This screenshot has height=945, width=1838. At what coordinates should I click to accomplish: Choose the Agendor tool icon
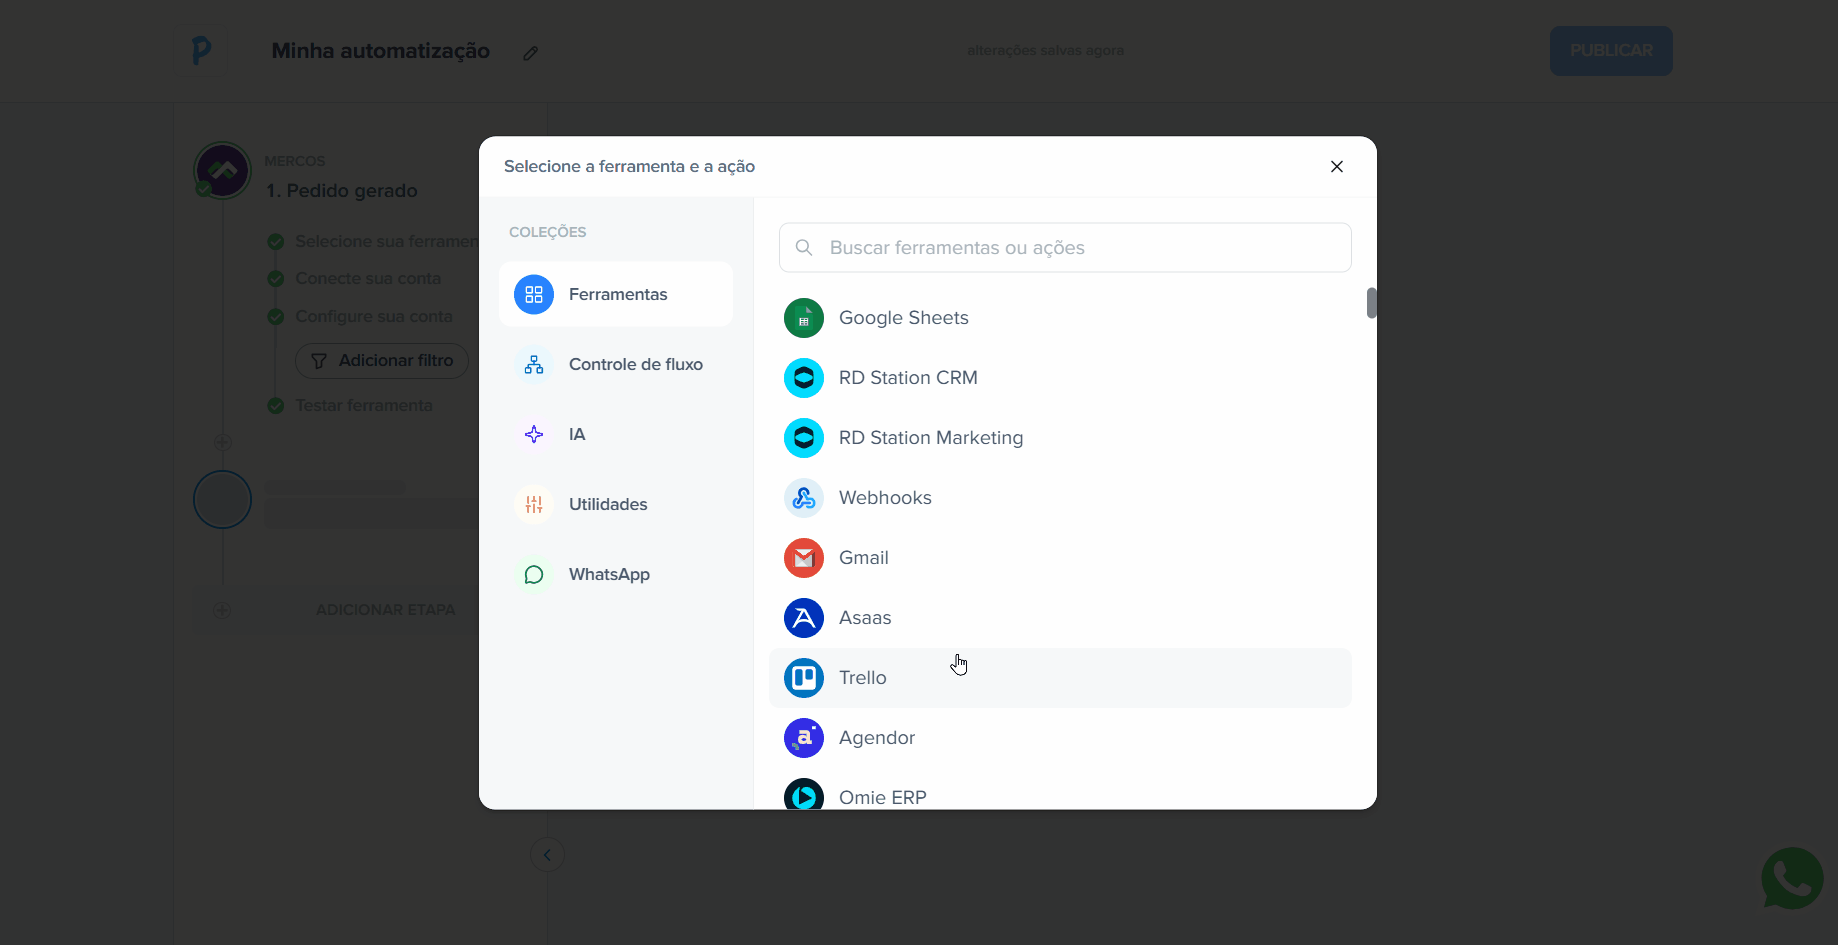(804, 738)
